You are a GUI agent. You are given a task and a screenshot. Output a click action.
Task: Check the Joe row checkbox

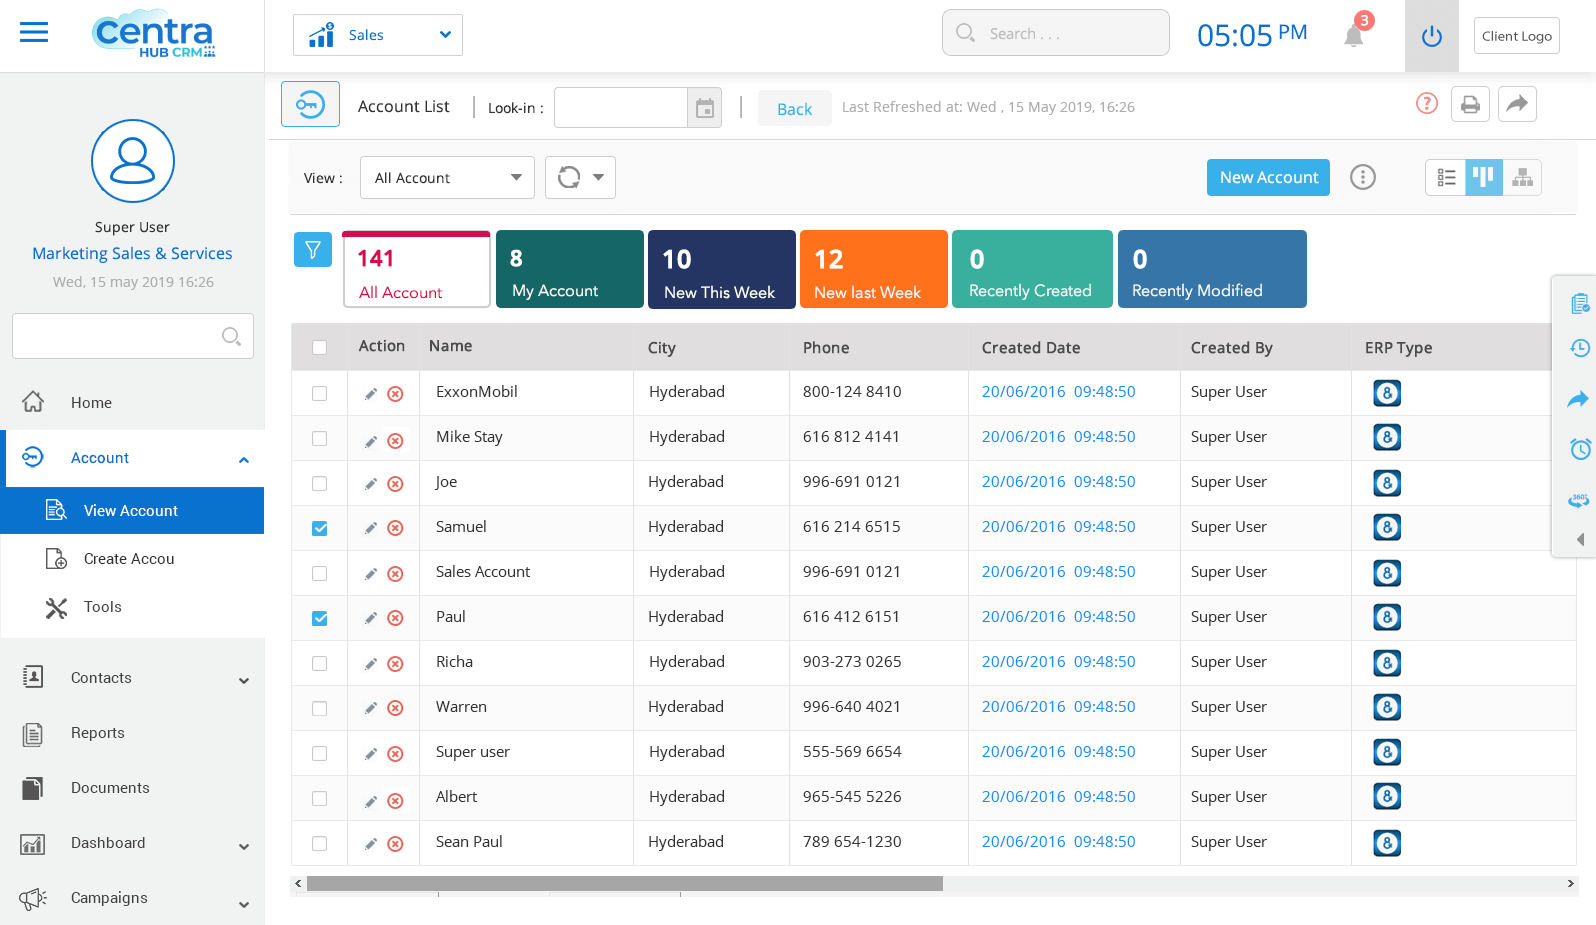(x=320, y=483)
